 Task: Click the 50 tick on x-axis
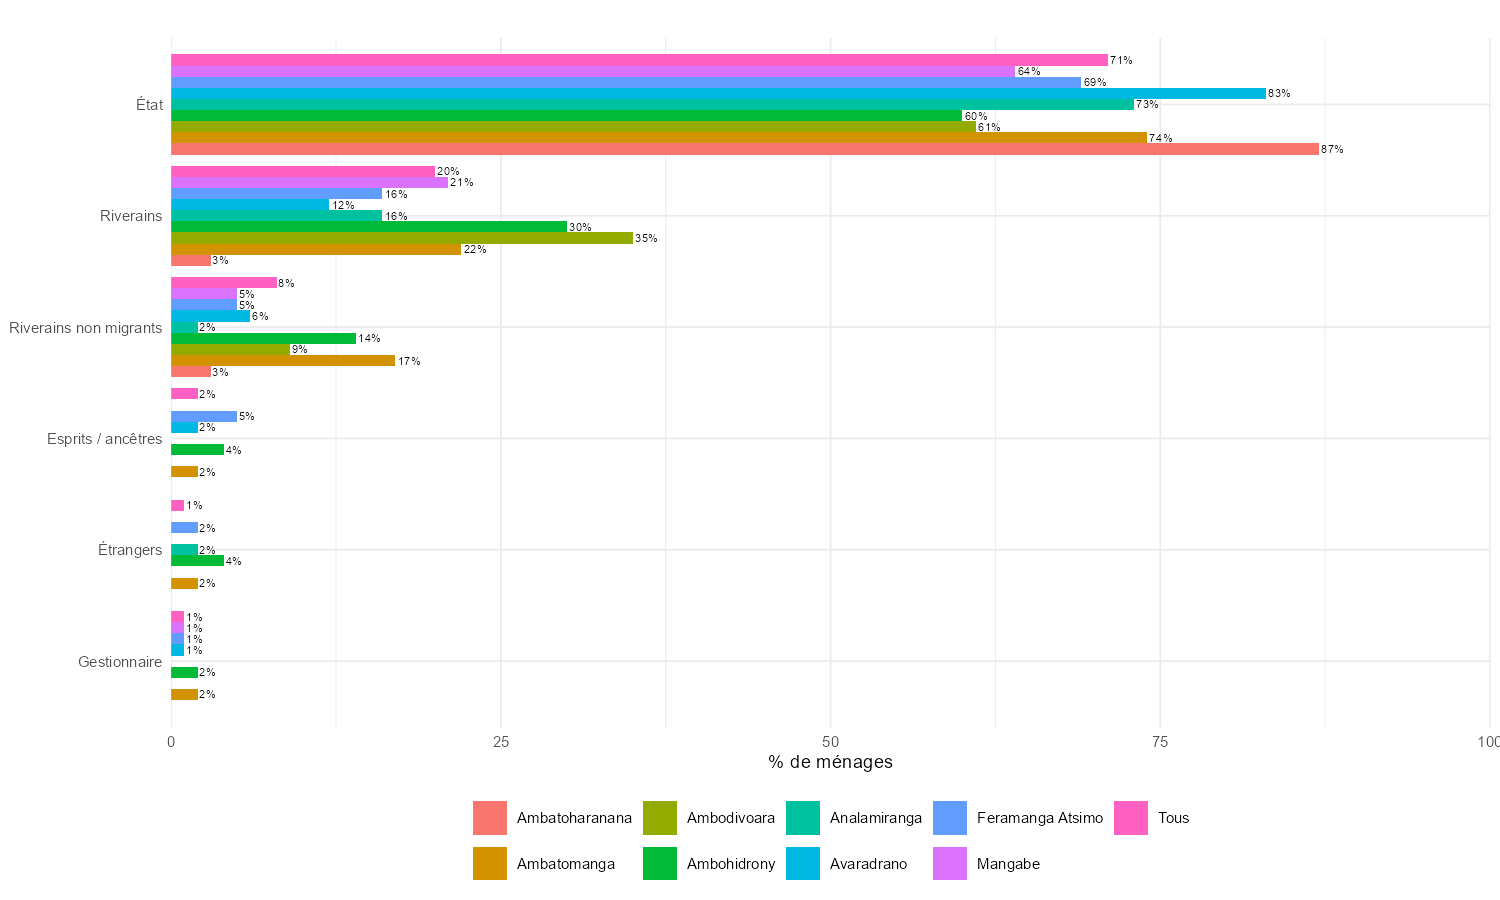point(830,742)
